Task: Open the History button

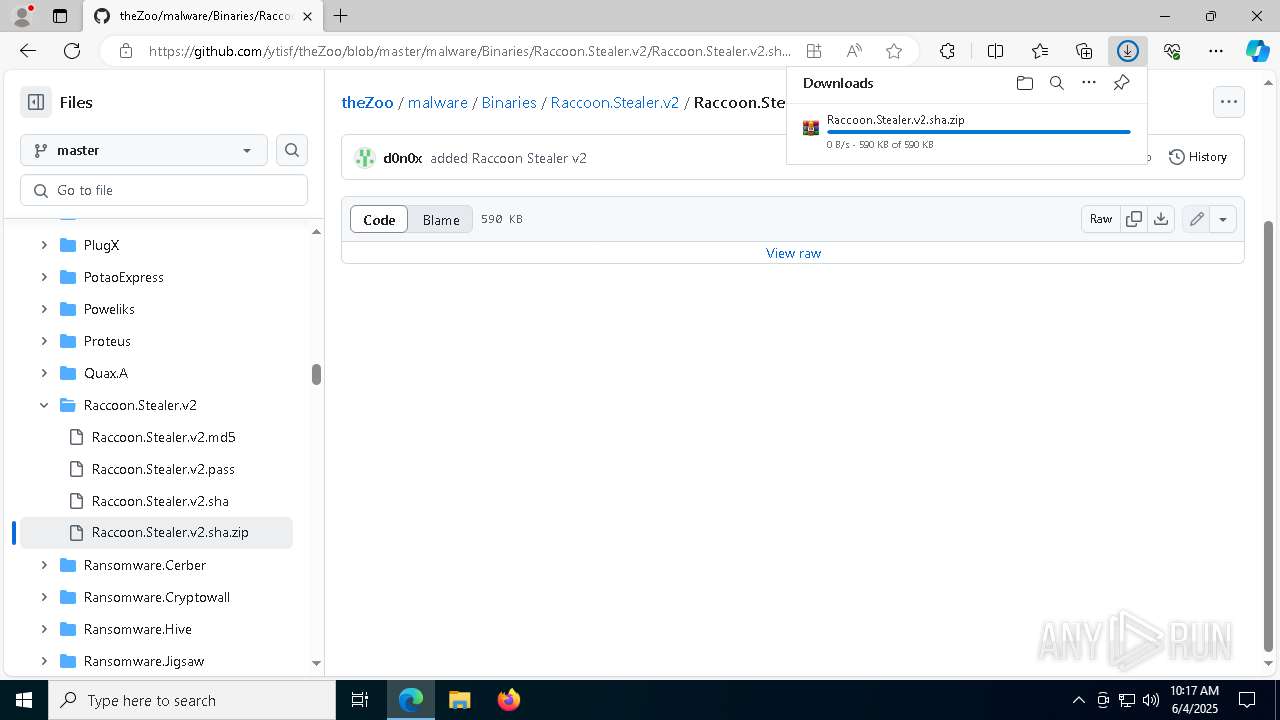Action: [x=1198, y=157]
